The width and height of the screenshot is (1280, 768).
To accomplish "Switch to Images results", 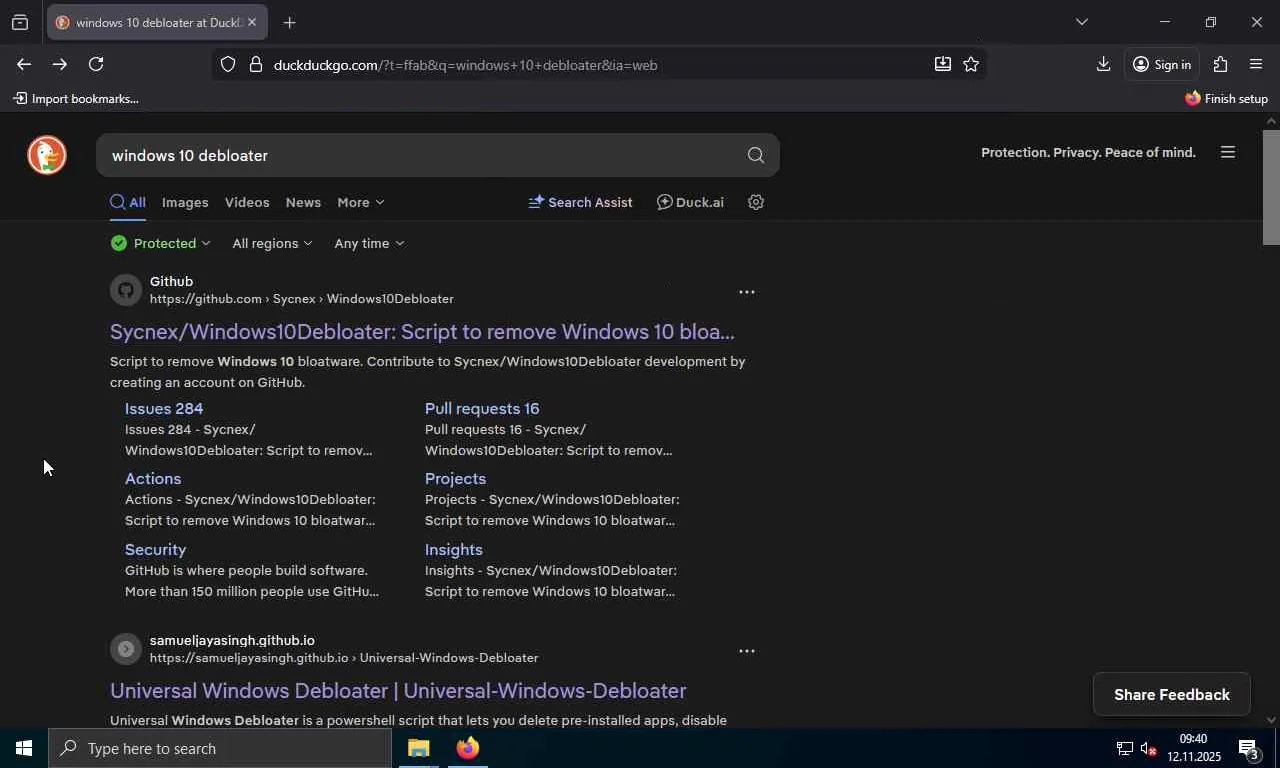I will (x=185, y=202).
